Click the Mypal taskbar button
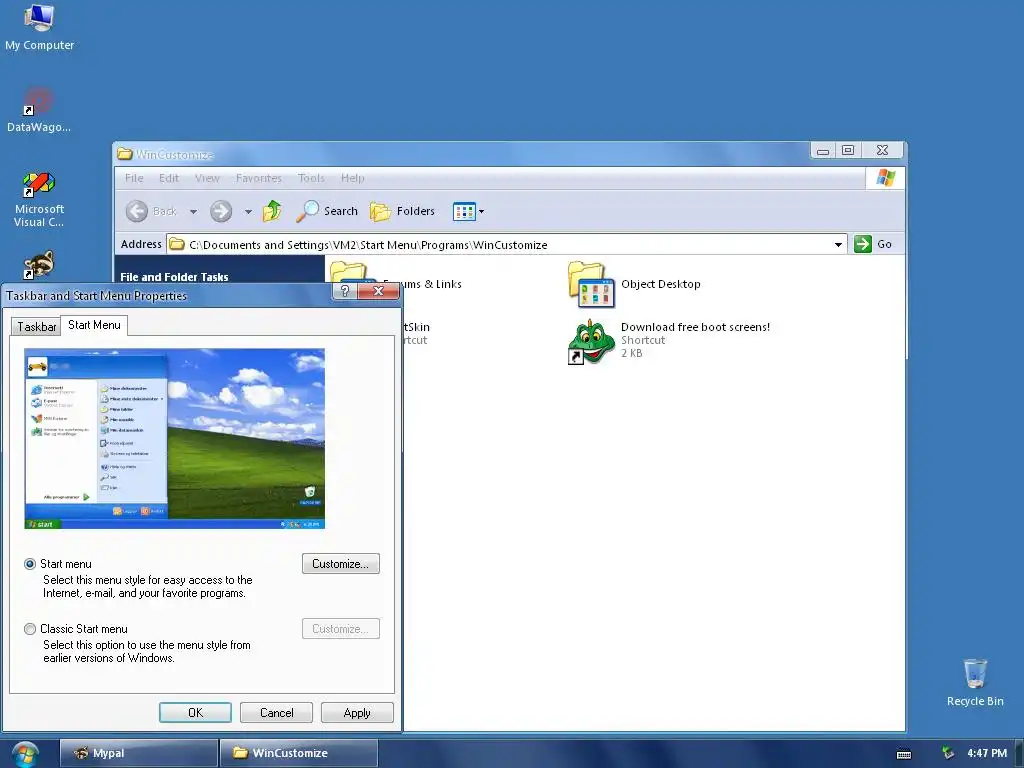The image size is (1024, 768). pos(138,753)
